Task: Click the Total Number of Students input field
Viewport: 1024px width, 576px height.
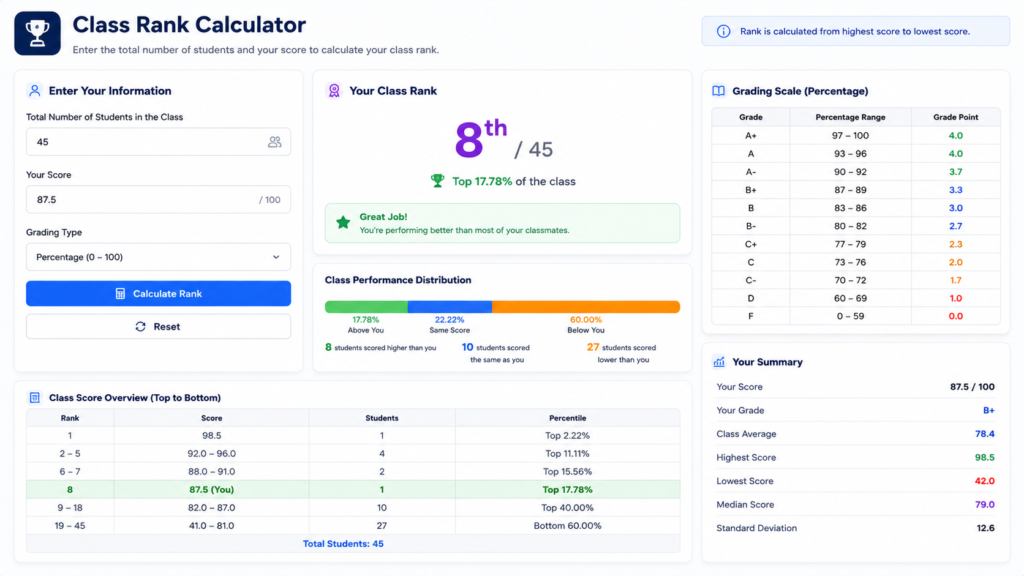Action: (x=158, y=142)
